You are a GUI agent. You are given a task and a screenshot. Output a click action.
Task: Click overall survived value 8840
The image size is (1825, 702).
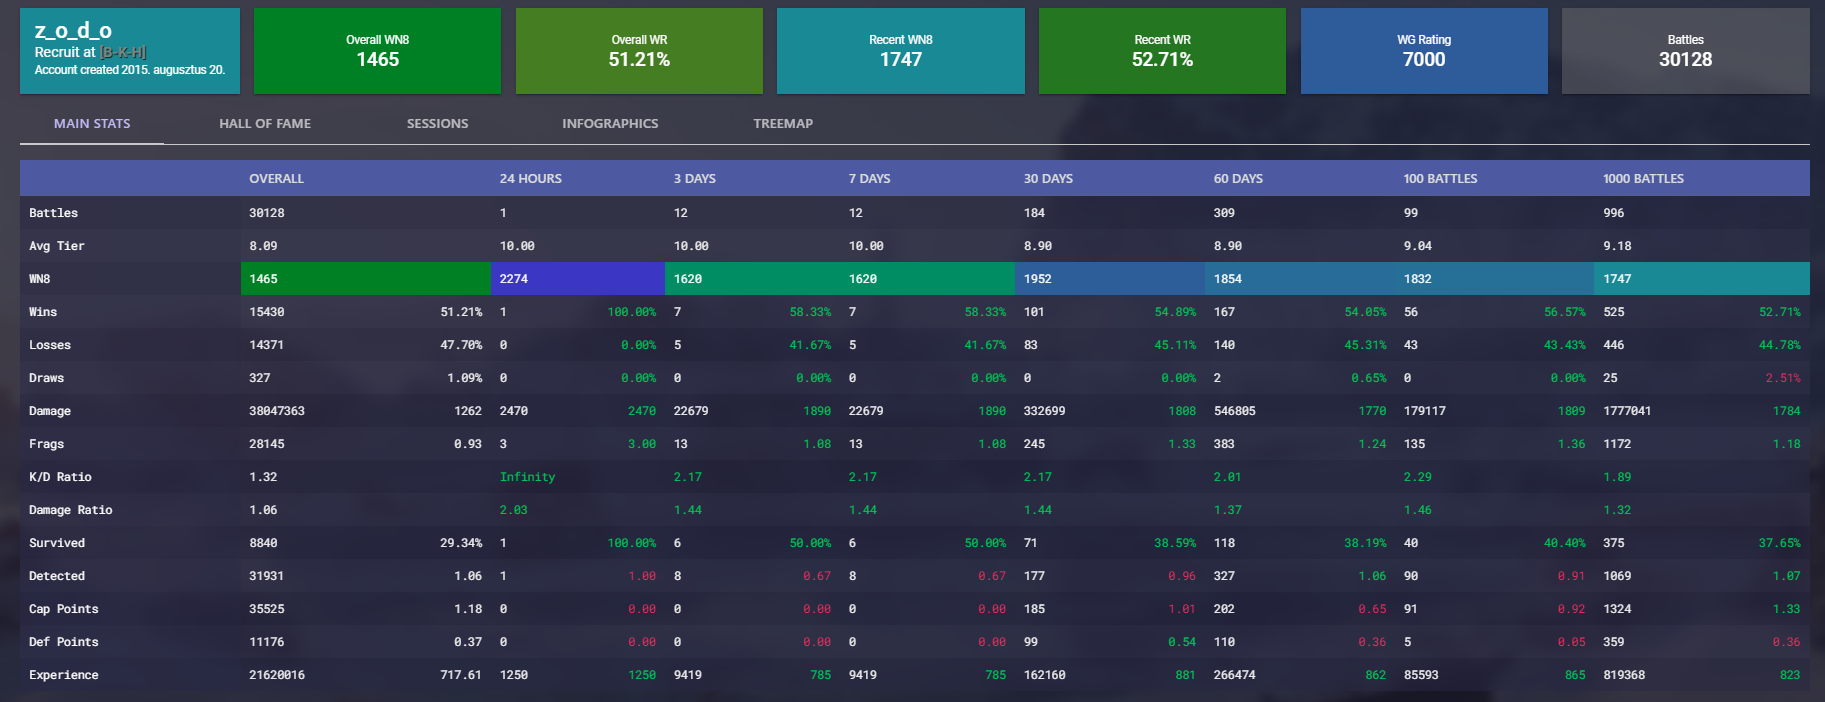pyautogui.click(x=263, y=543)
